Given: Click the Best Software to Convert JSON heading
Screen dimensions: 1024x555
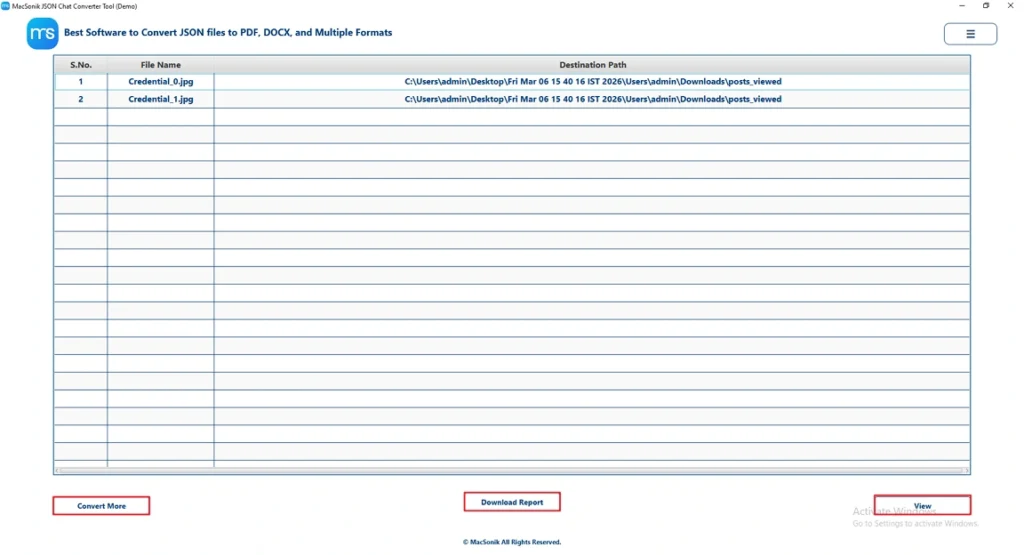Looking at the screenshot, I should click(x=228, y=33).
